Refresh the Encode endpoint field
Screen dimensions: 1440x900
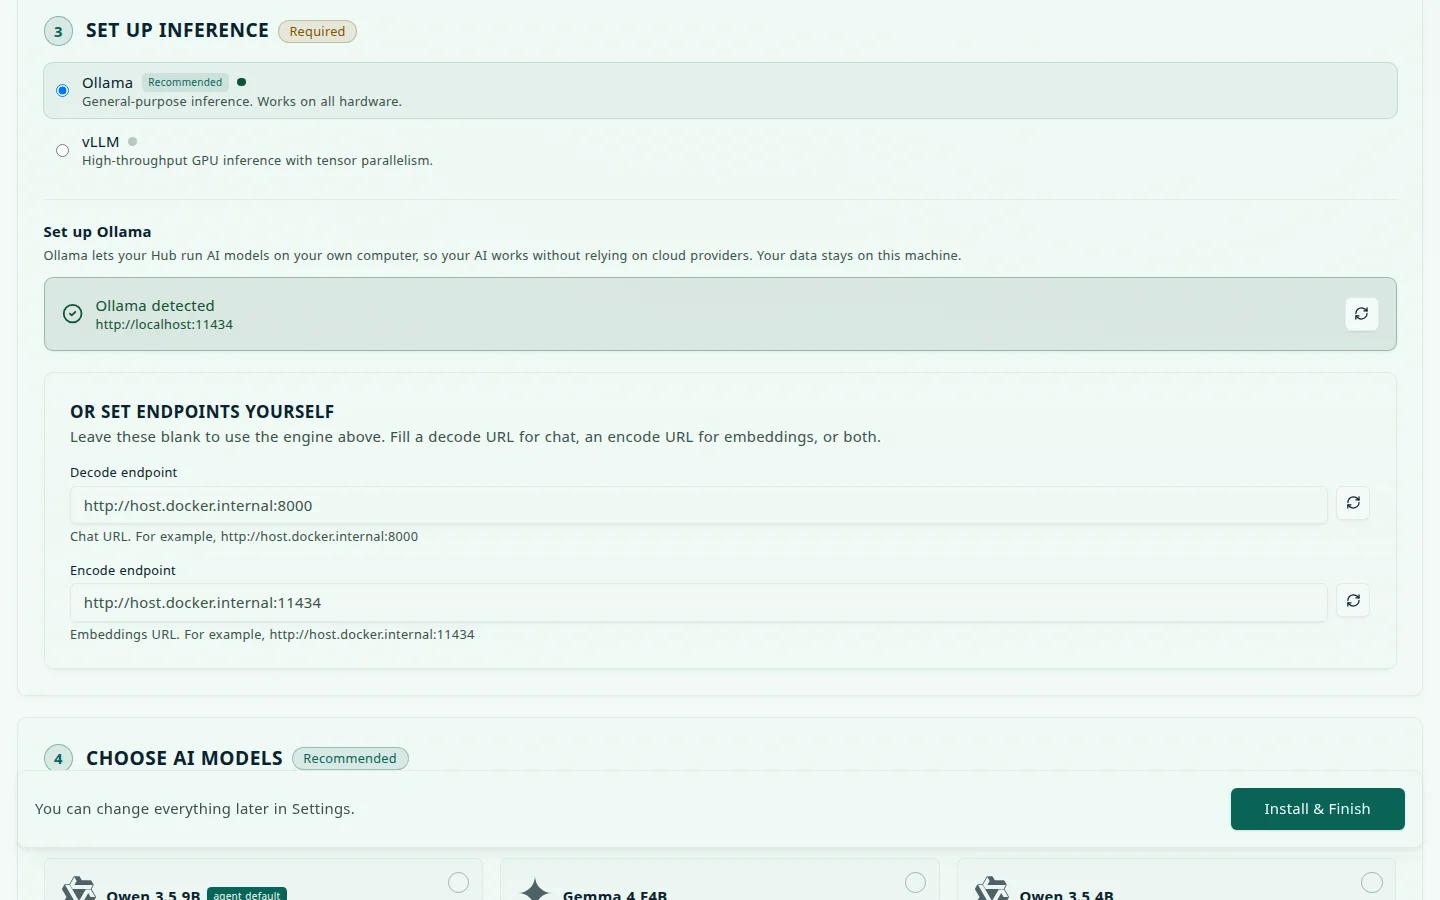coord(1353,601)
